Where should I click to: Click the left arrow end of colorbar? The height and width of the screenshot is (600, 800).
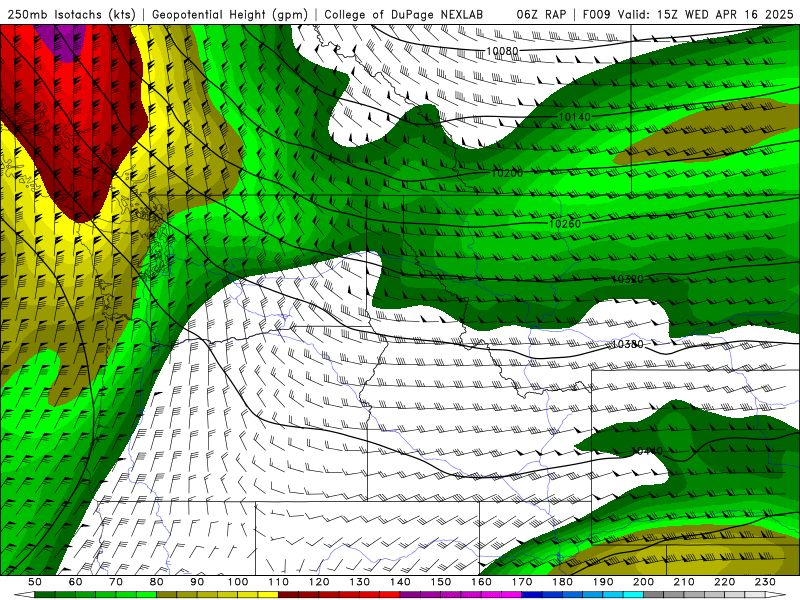click(x=24, y=594)
